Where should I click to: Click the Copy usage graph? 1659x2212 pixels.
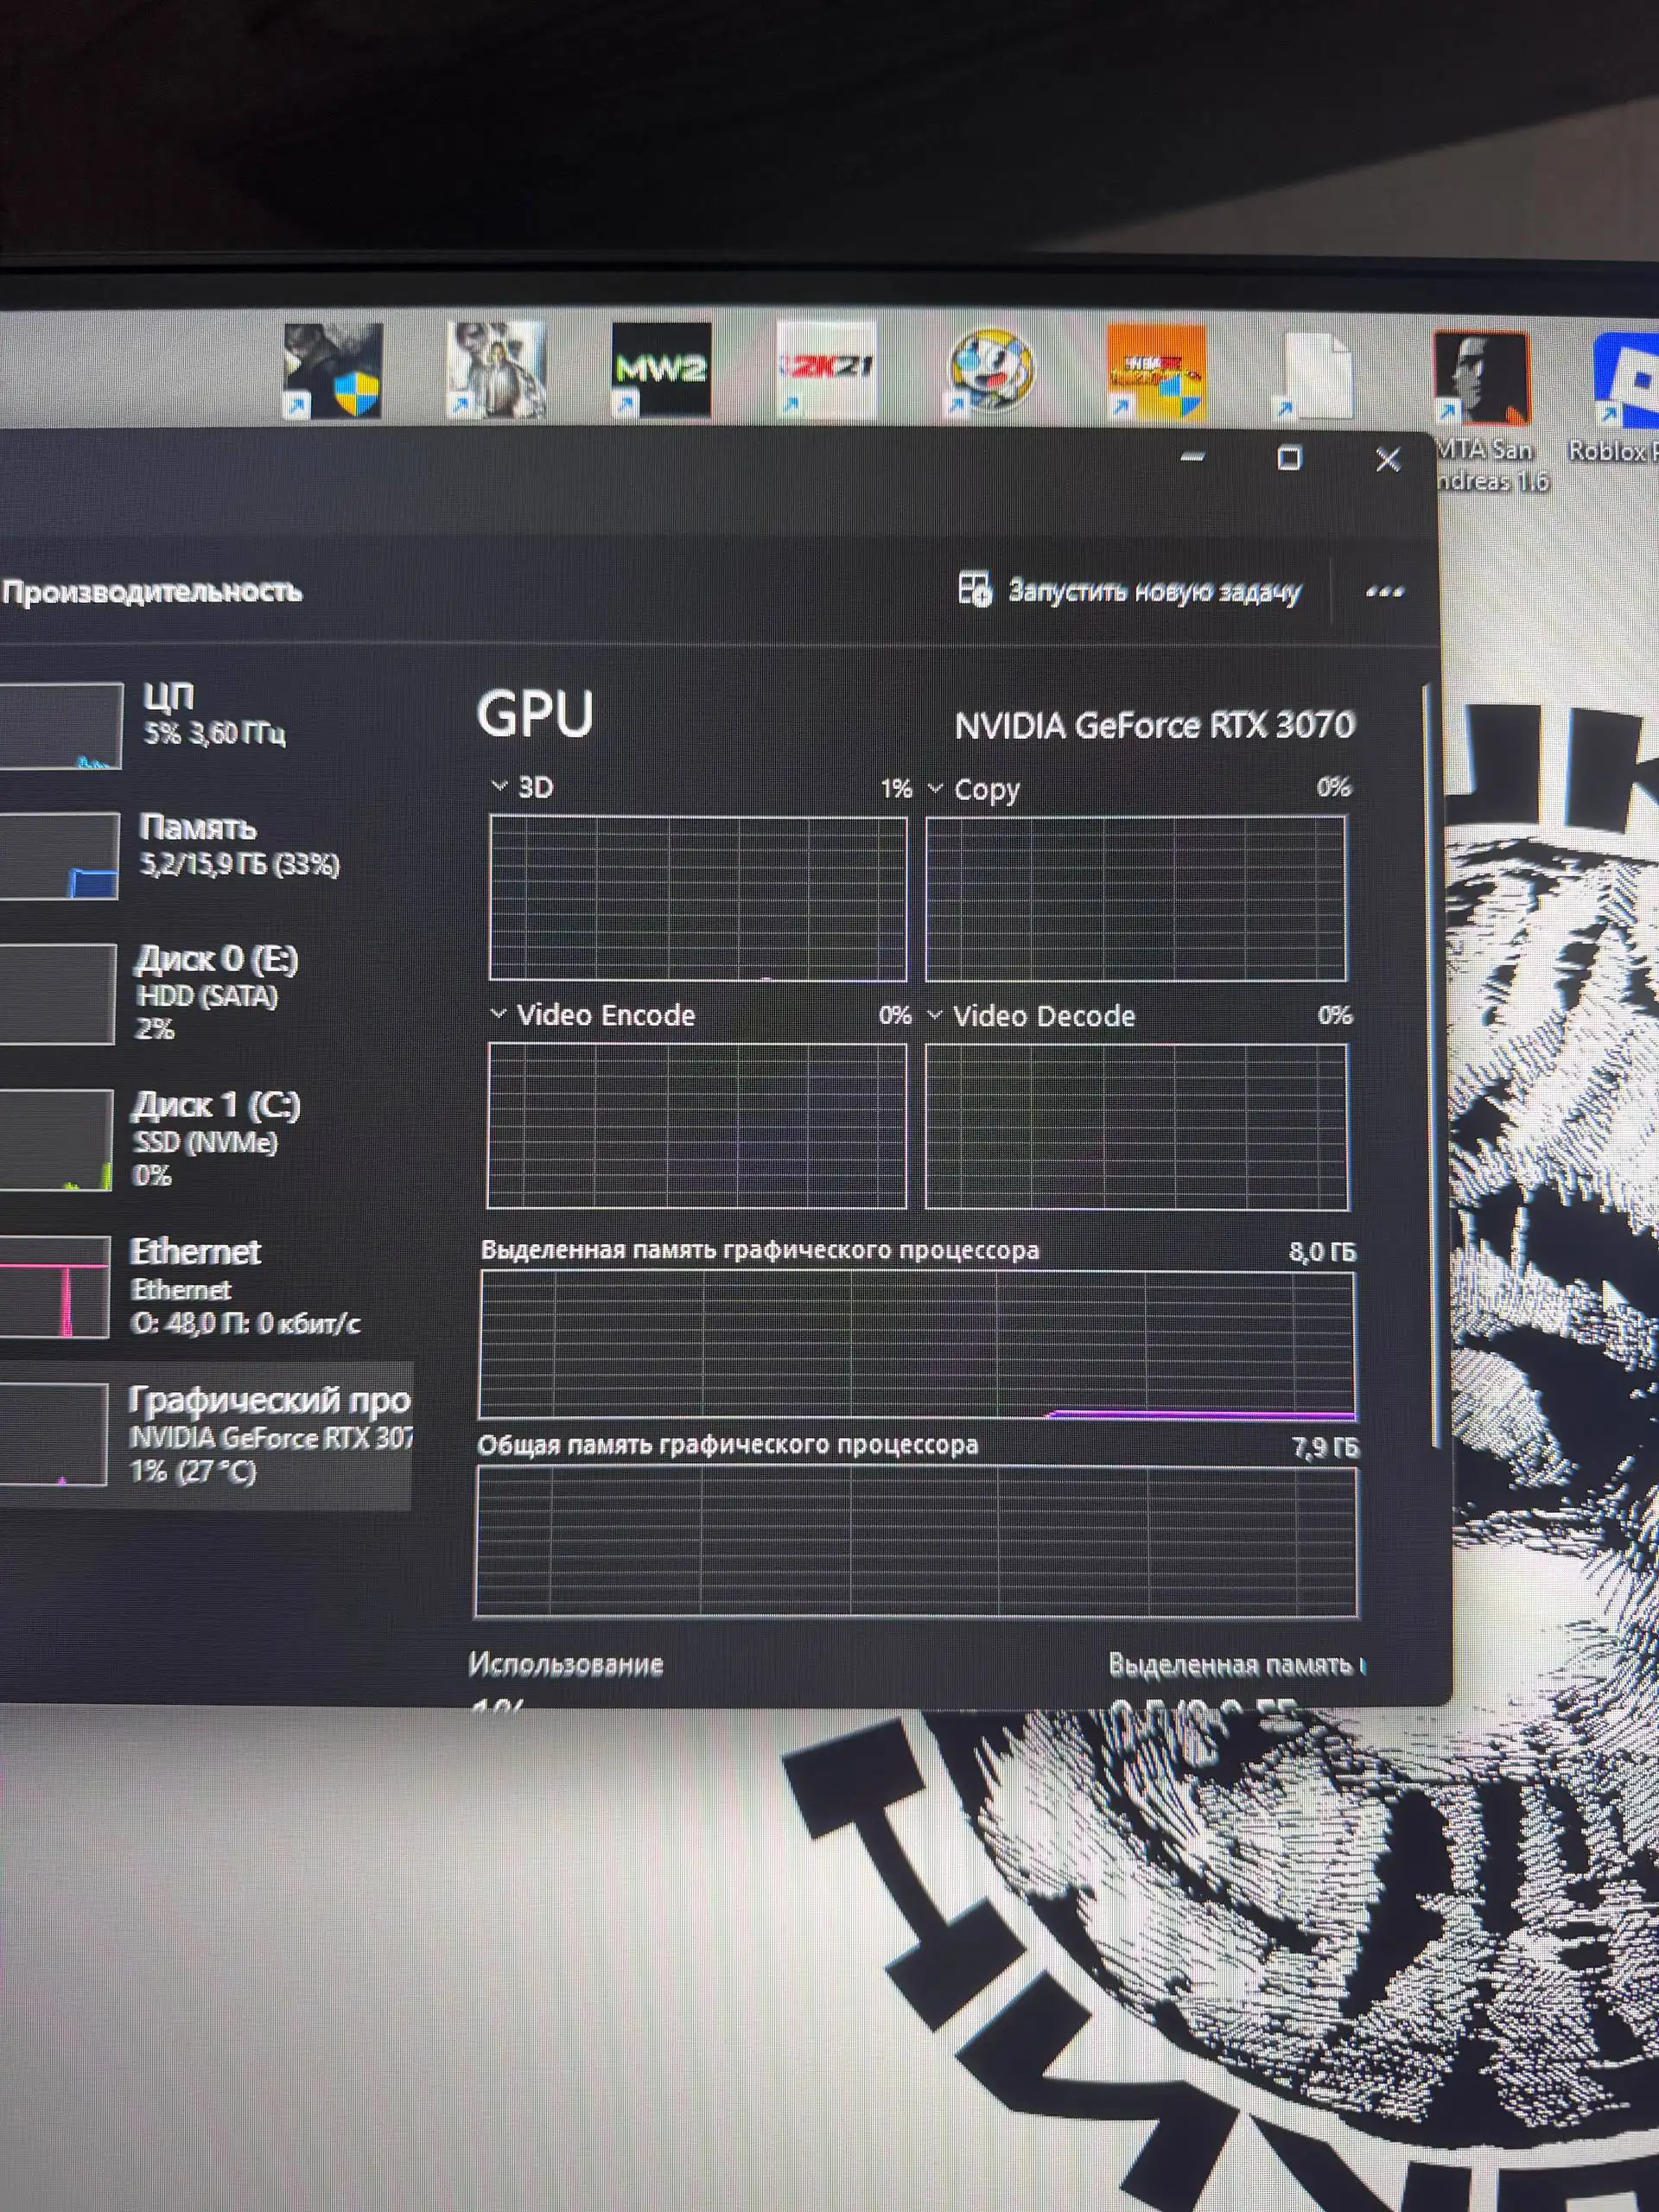point(1136,899)
